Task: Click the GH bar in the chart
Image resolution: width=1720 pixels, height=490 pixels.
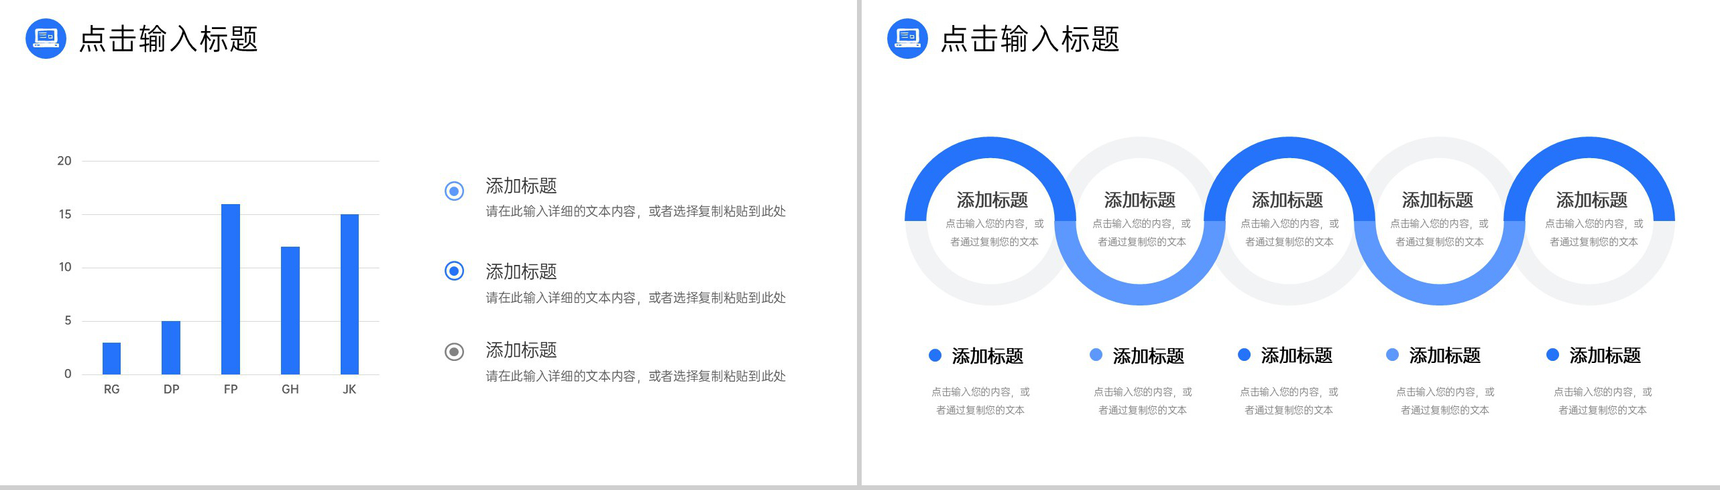Action: point(290,310)
